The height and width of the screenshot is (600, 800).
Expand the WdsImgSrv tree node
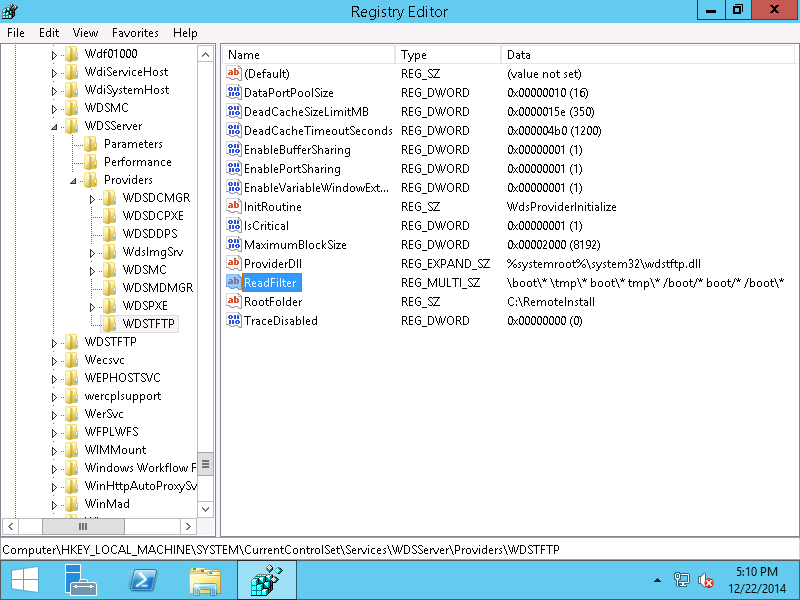pyautogui.click(x=92, y=253)
